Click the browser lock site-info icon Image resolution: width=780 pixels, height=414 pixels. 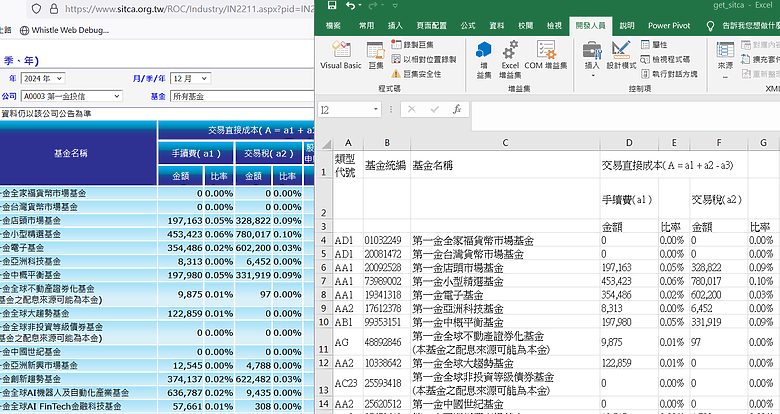pos(54,9)
